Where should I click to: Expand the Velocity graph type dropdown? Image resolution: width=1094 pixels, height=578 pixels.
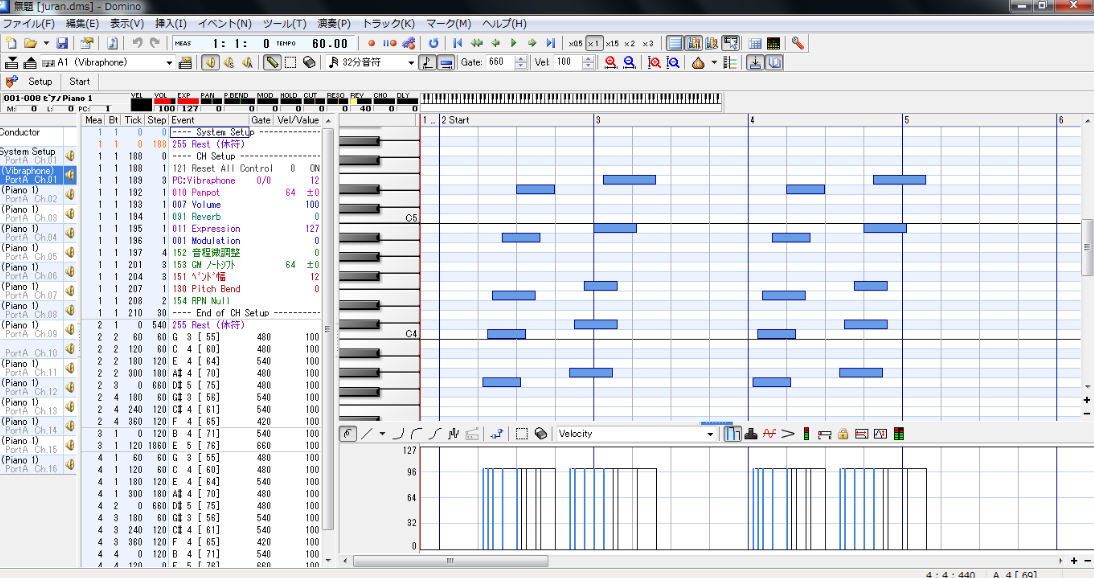[x=710, y=434]
